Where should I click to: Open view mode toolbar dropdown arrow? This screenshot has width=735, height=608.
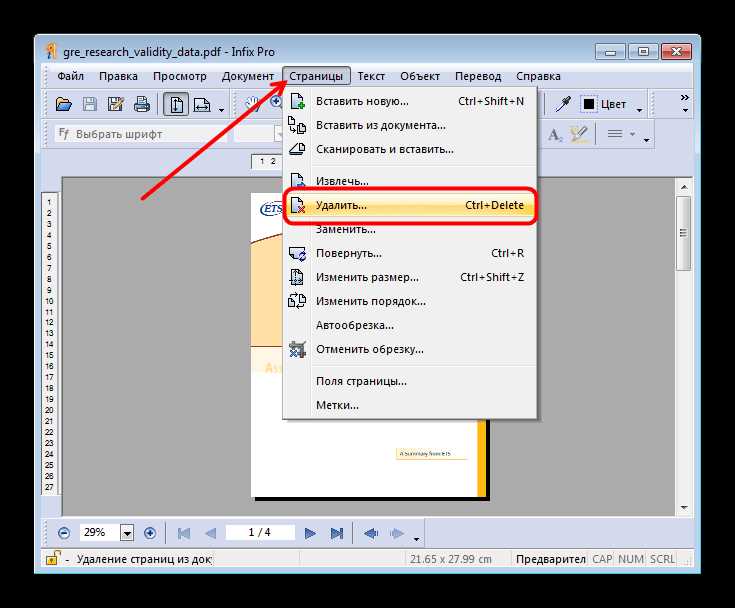221,111
